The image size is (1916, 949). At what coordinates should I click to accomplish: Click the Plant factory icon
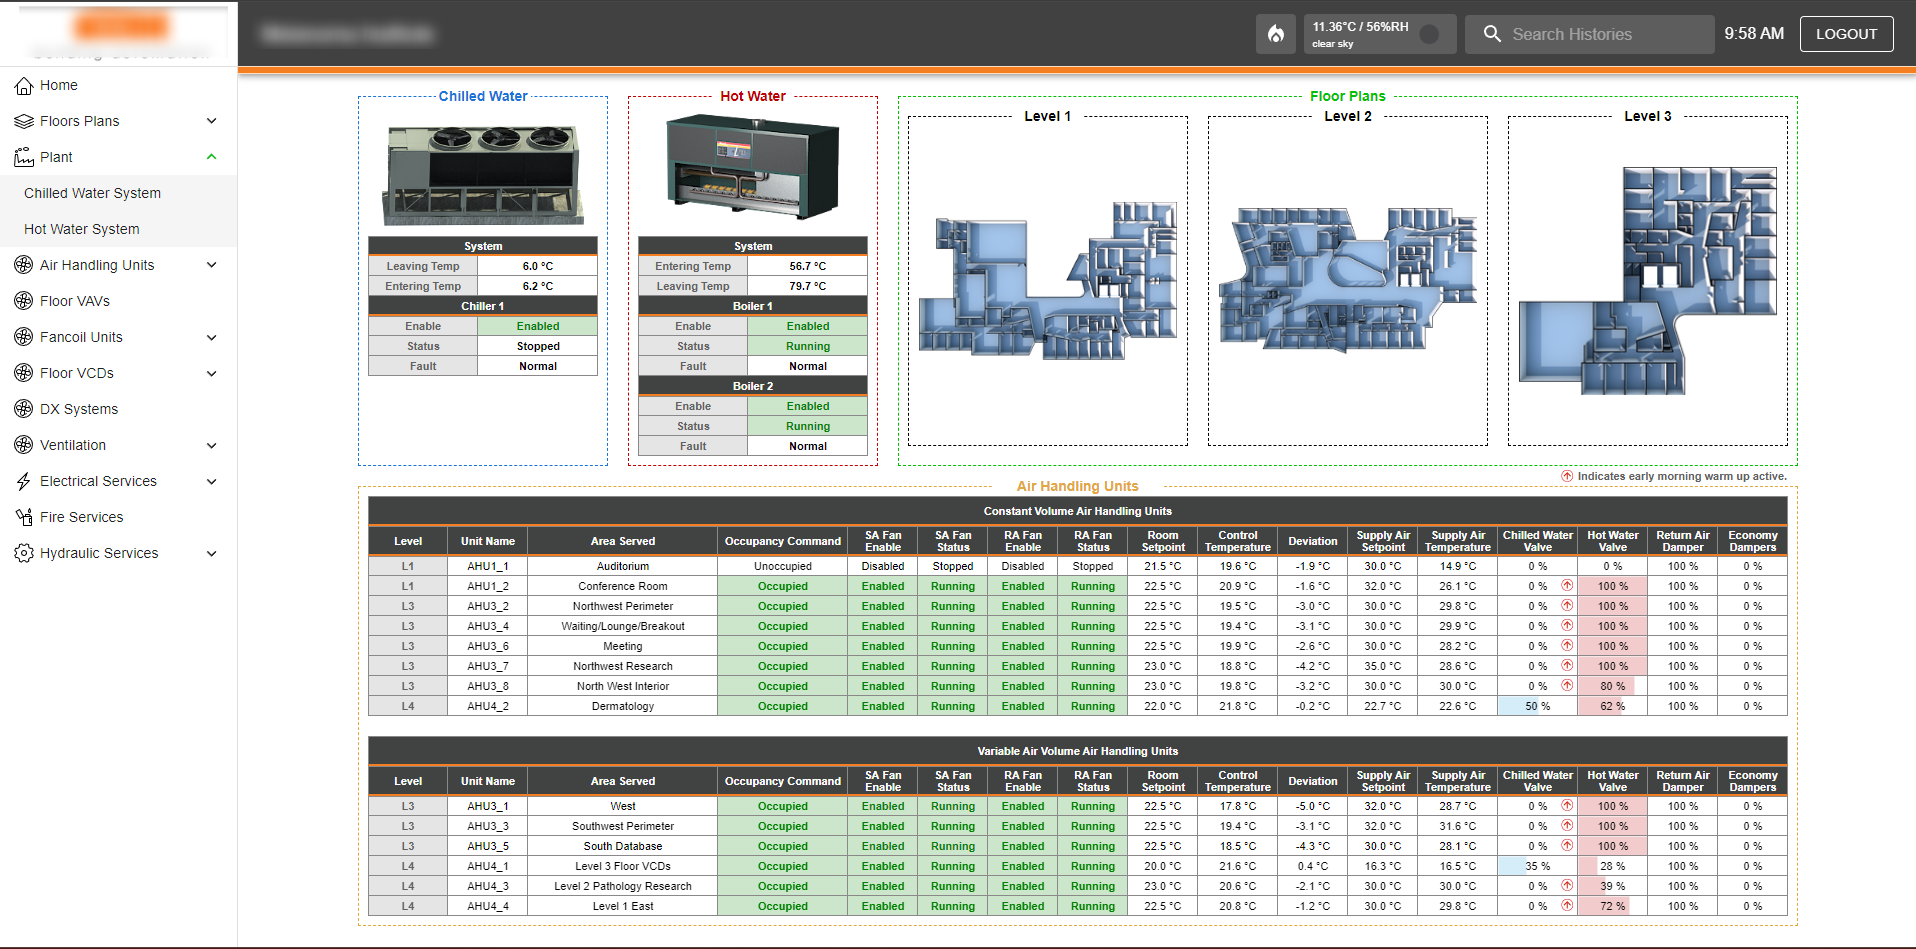(24, 158)
